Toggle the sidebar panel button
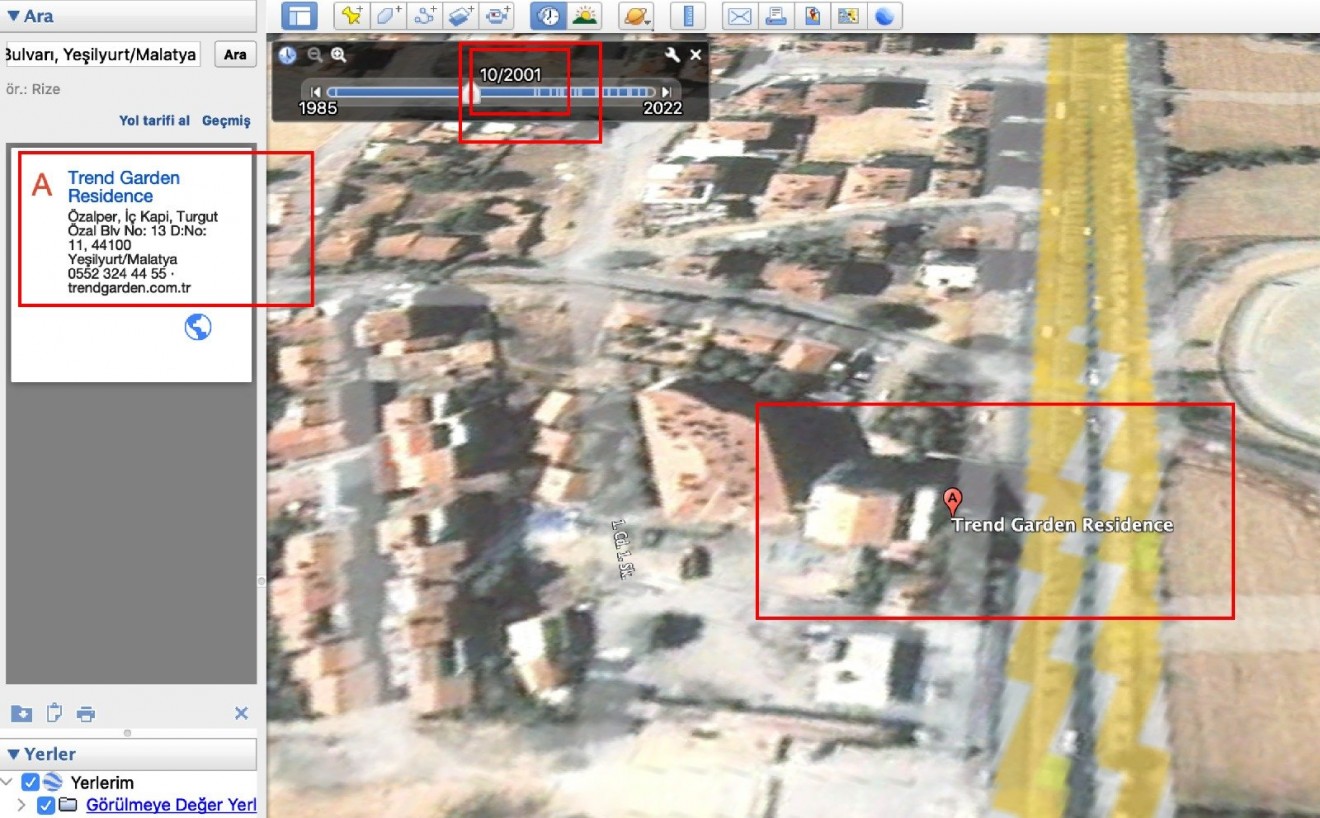This screenshot has height=818, width=1320. click(x=299, y=16)
